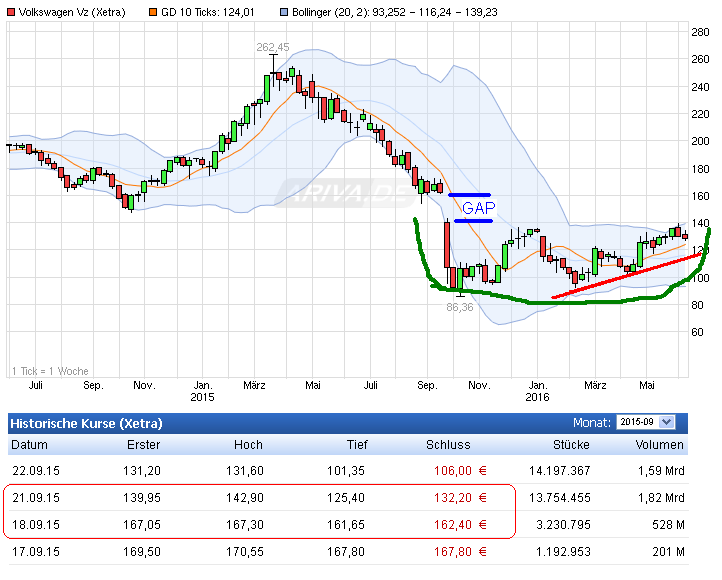Select high value 142,90

(x=245, y=498)
